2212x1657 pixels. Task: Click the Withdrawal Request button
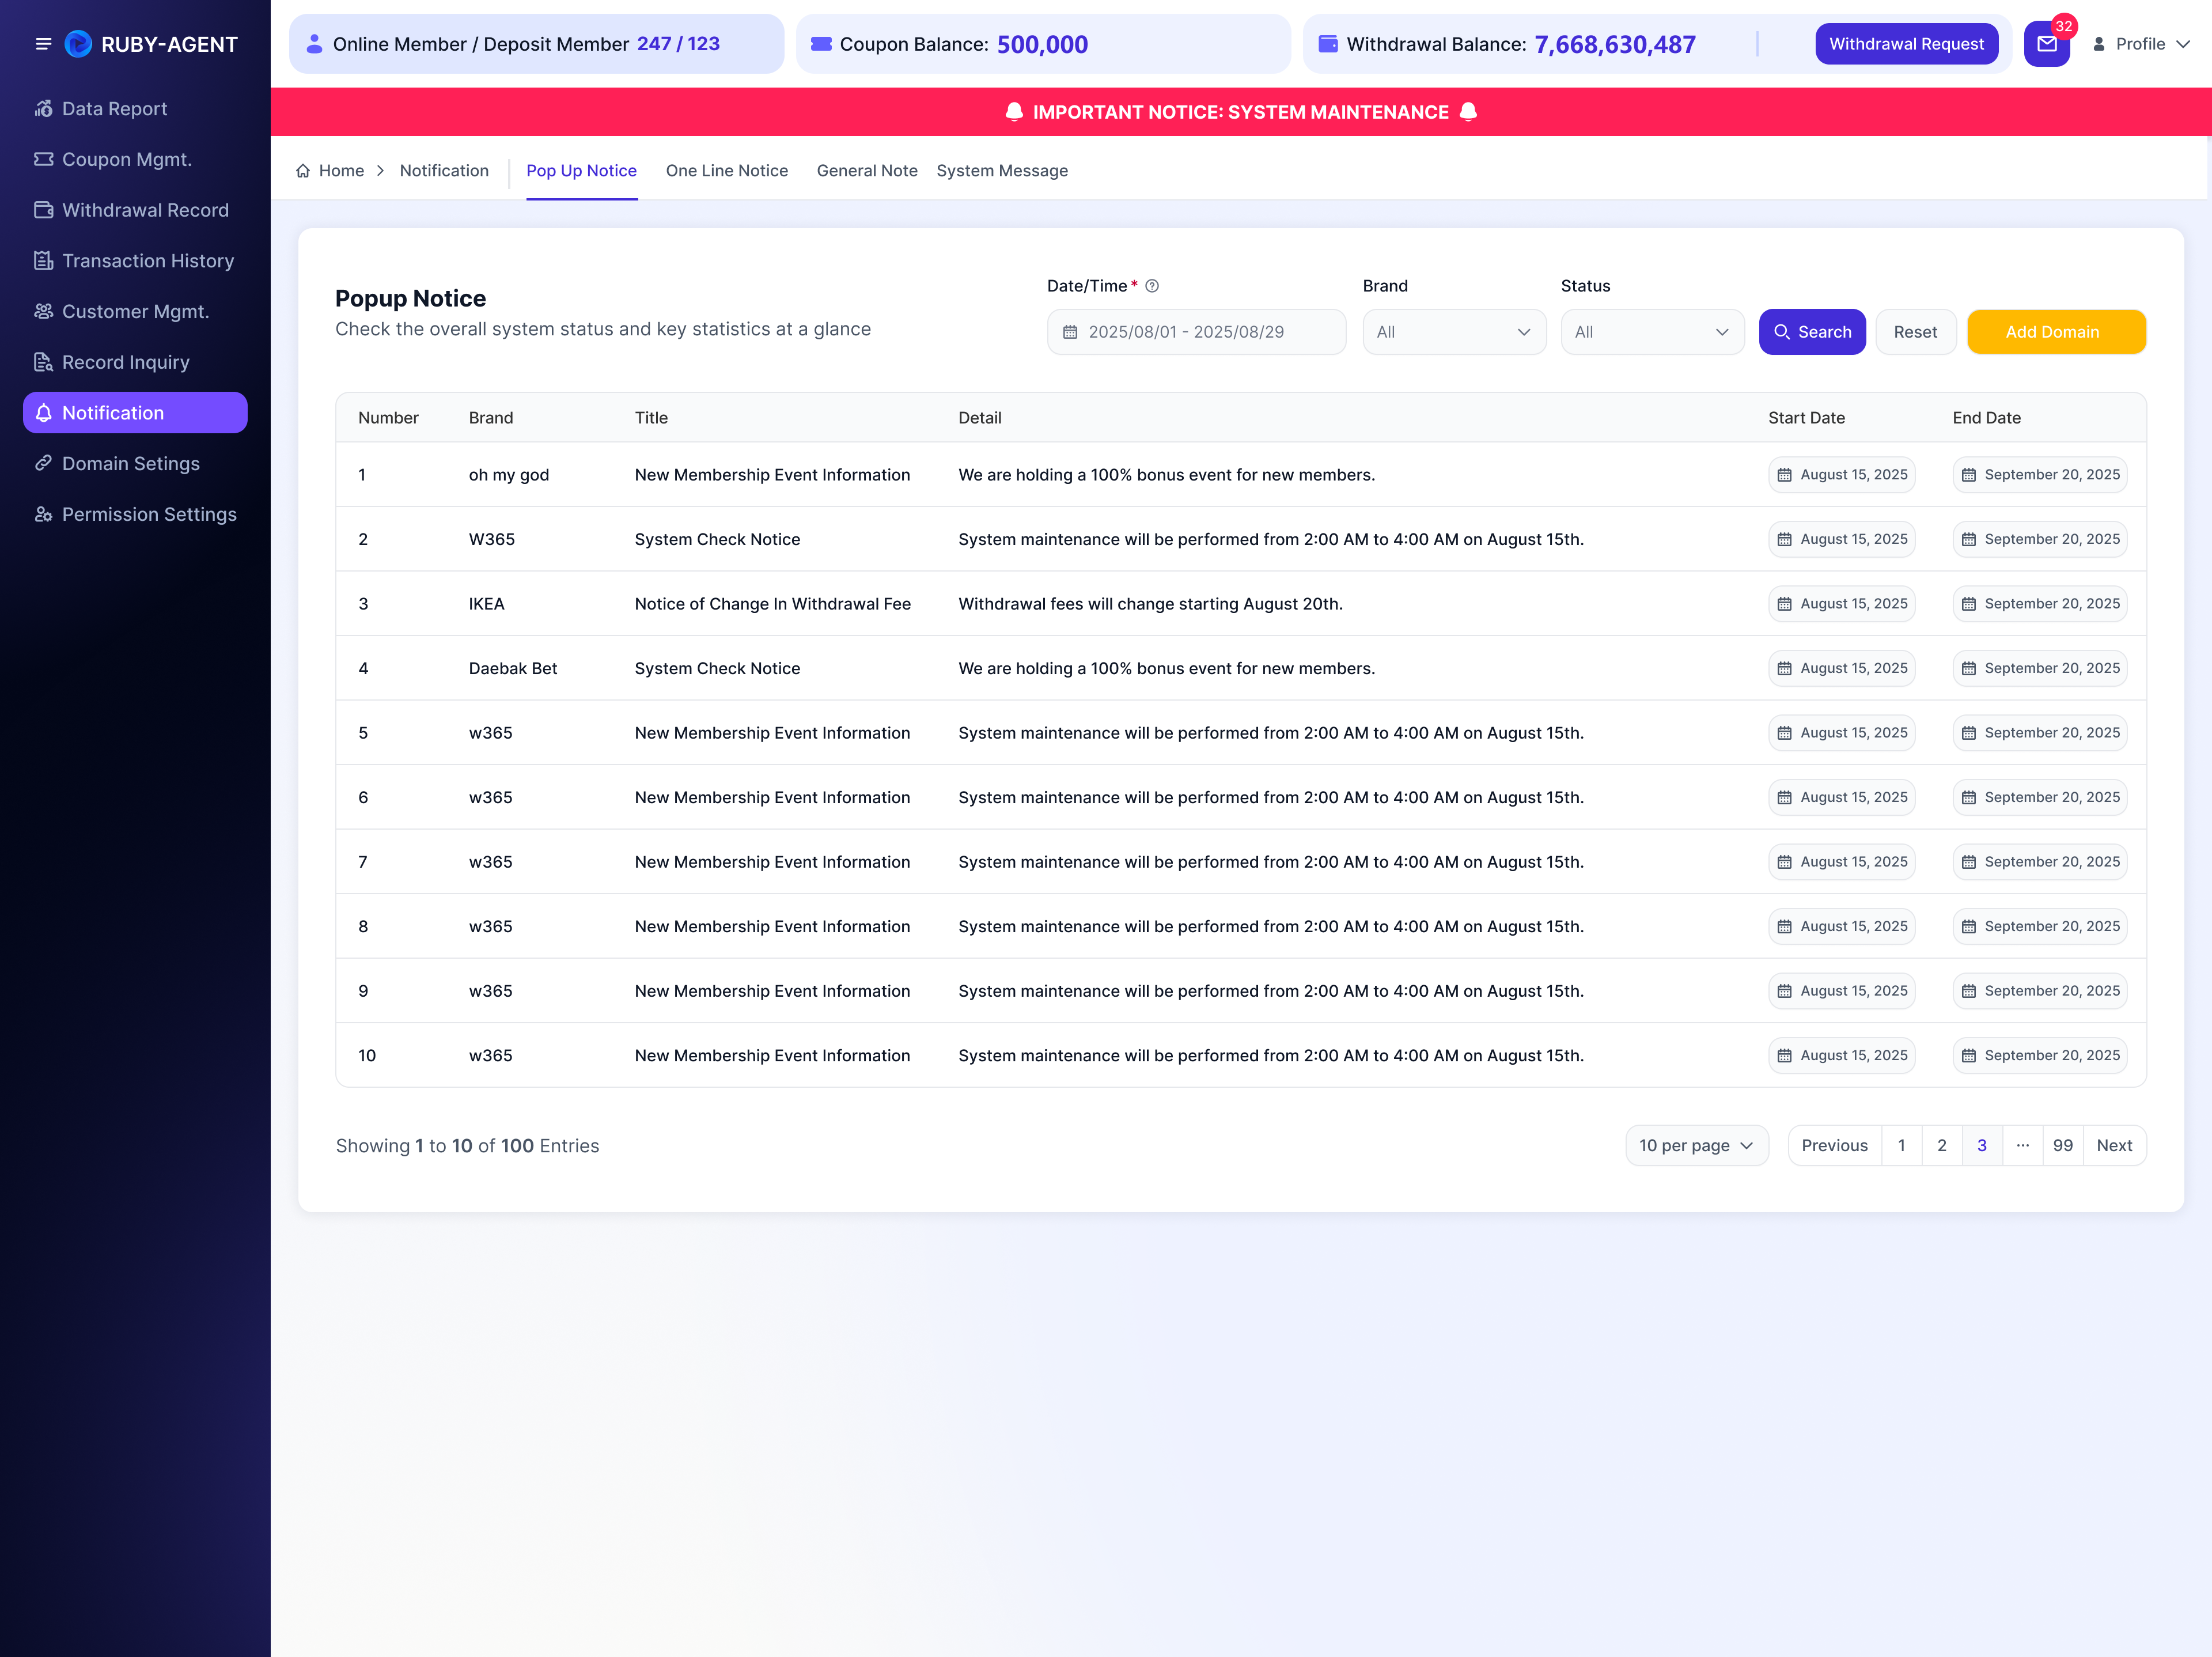click(1906, 44)
